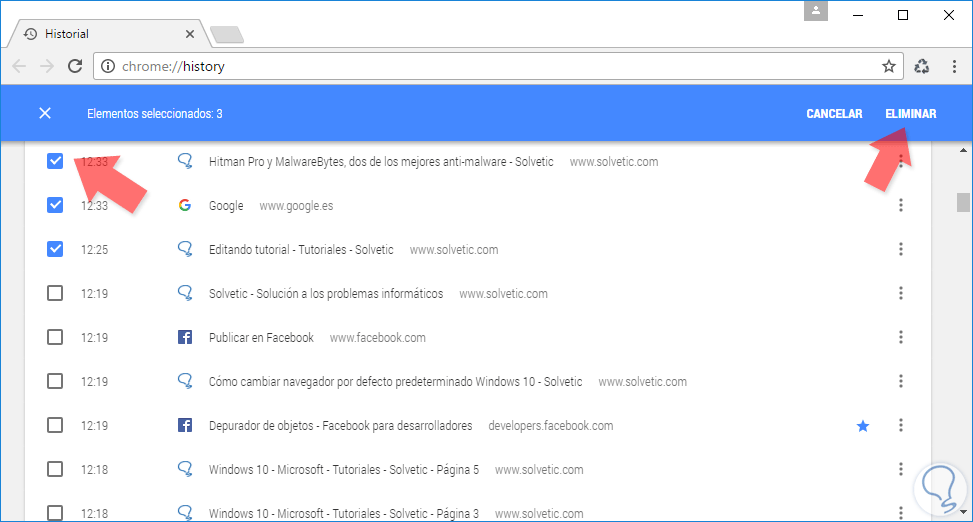
Task: Uncheck the Hitman Pro y MalwareBytes entry
Action: (x=55, y=161)
